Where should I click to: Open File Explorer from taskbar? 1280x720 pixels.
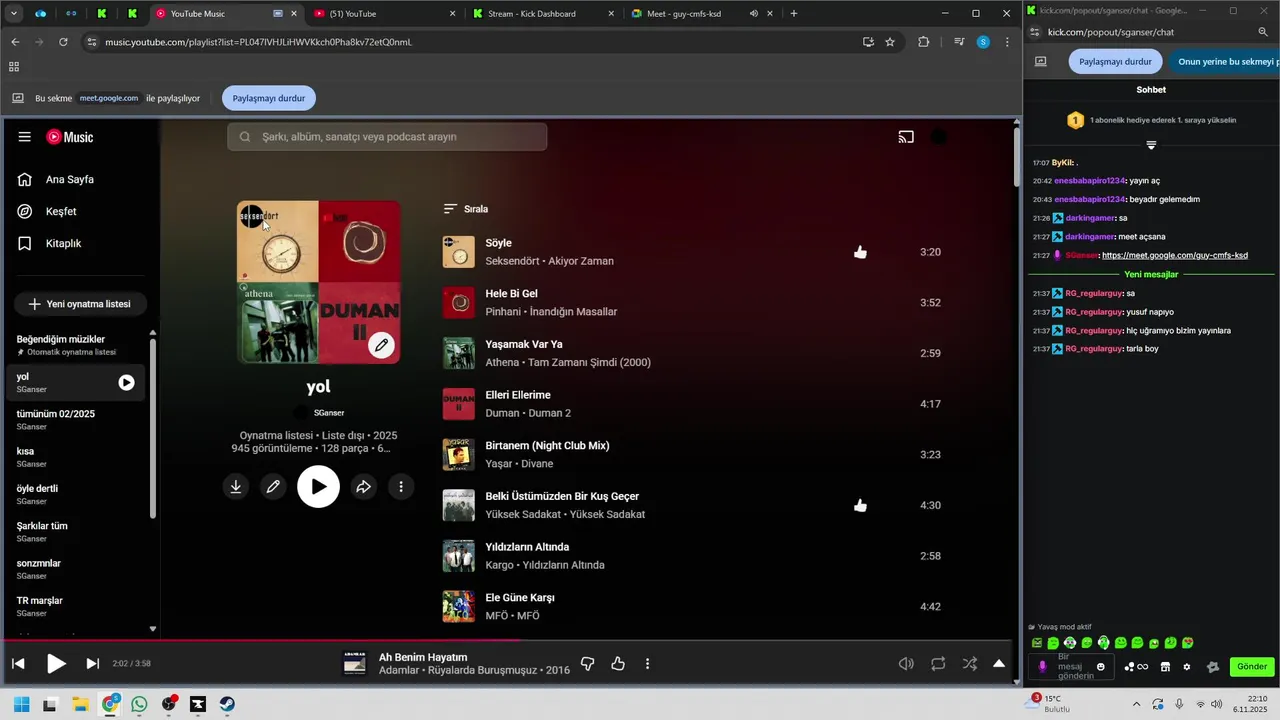point(80,704)
